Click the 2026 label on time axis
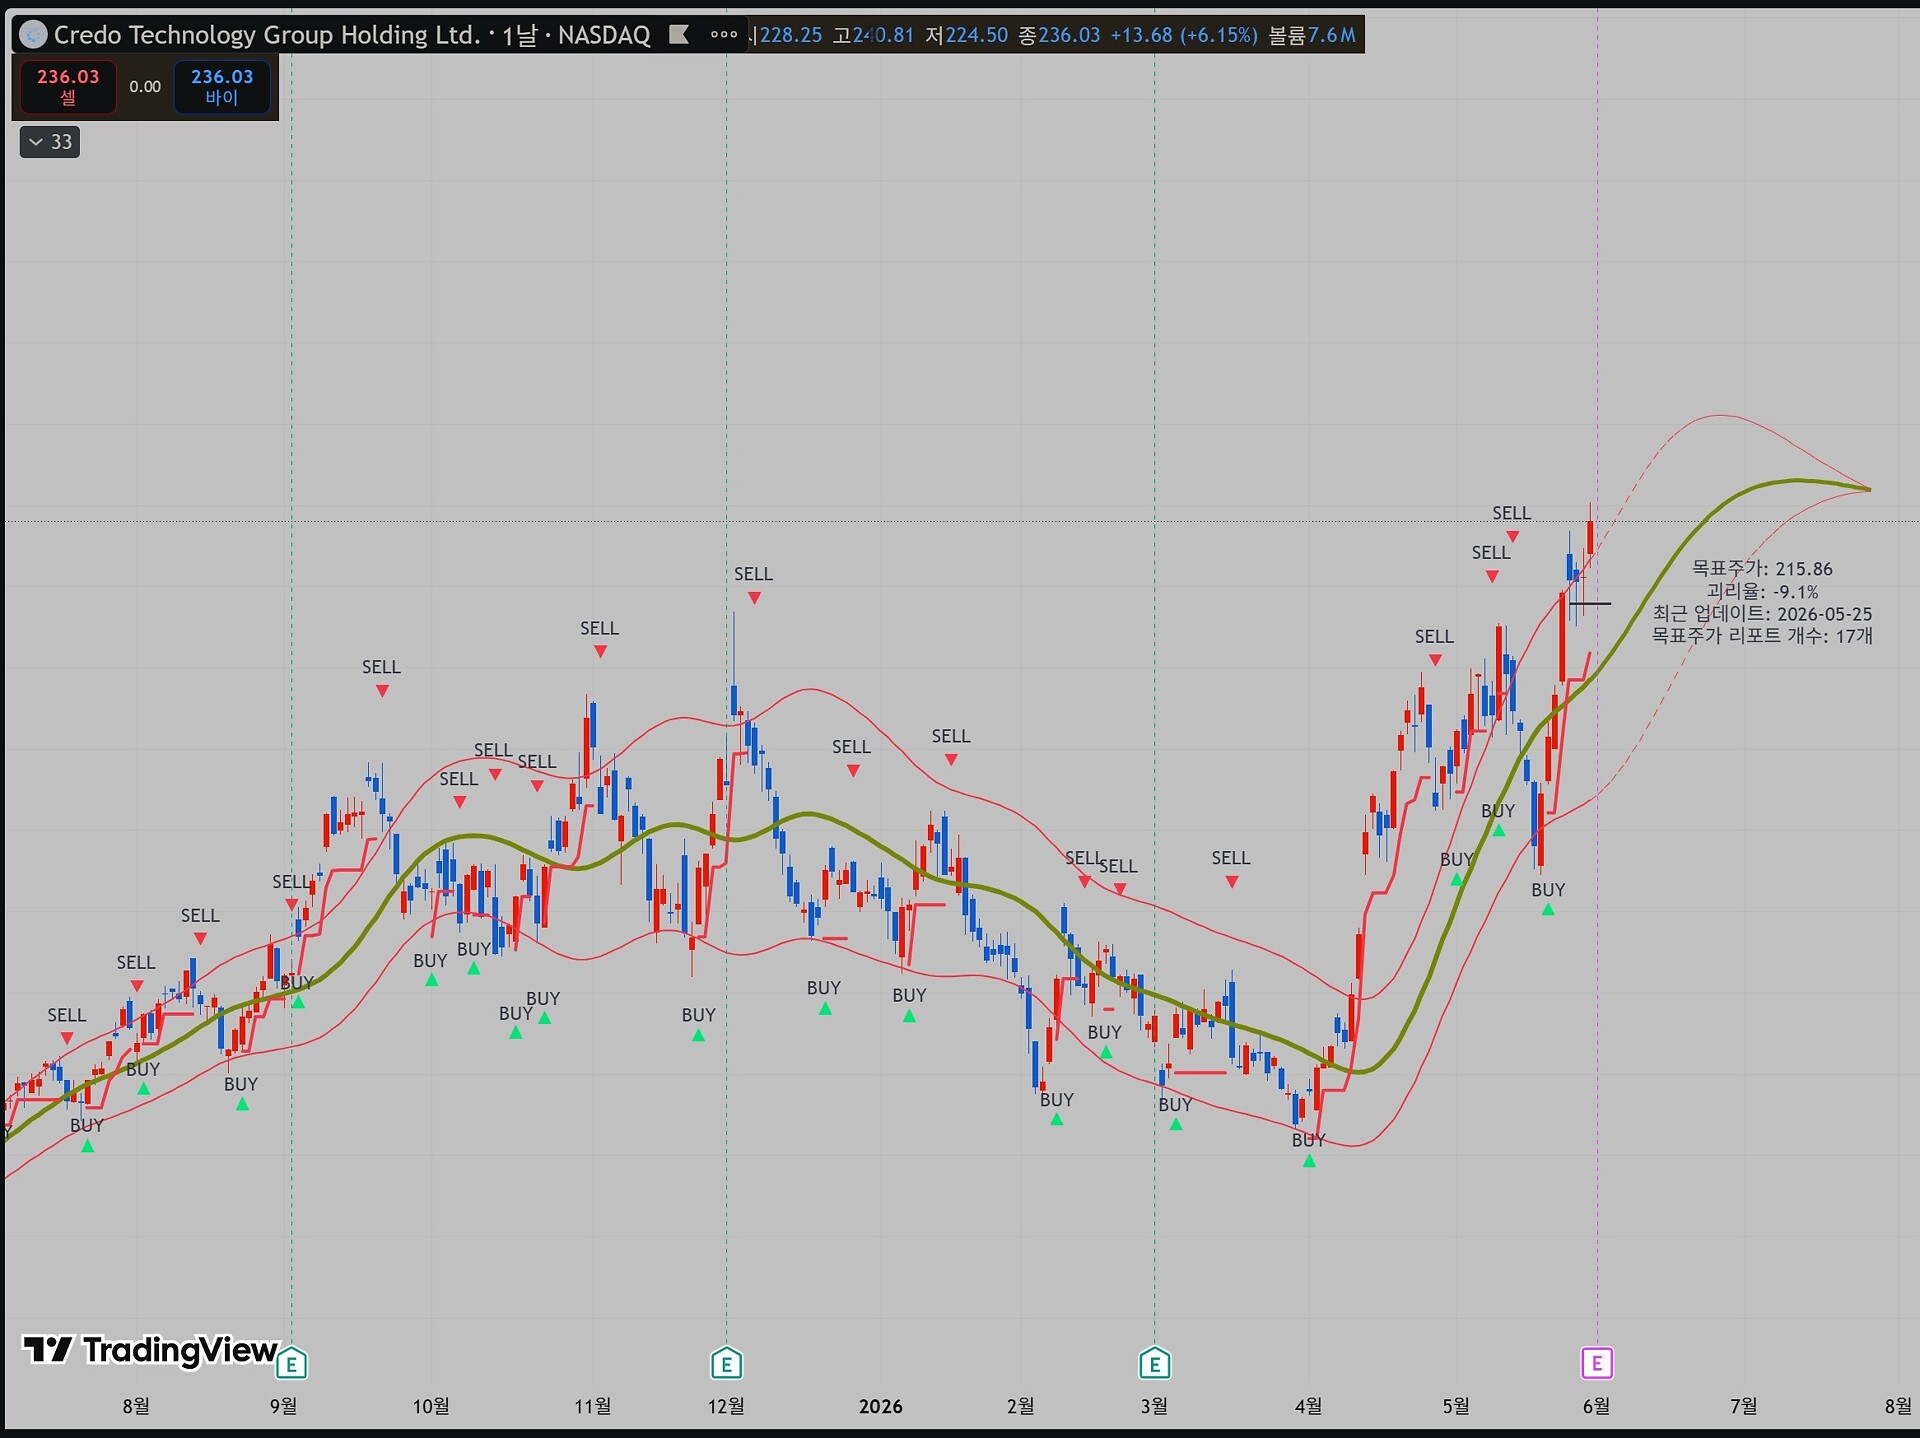1920x1438 pixels. (880, 1406)
